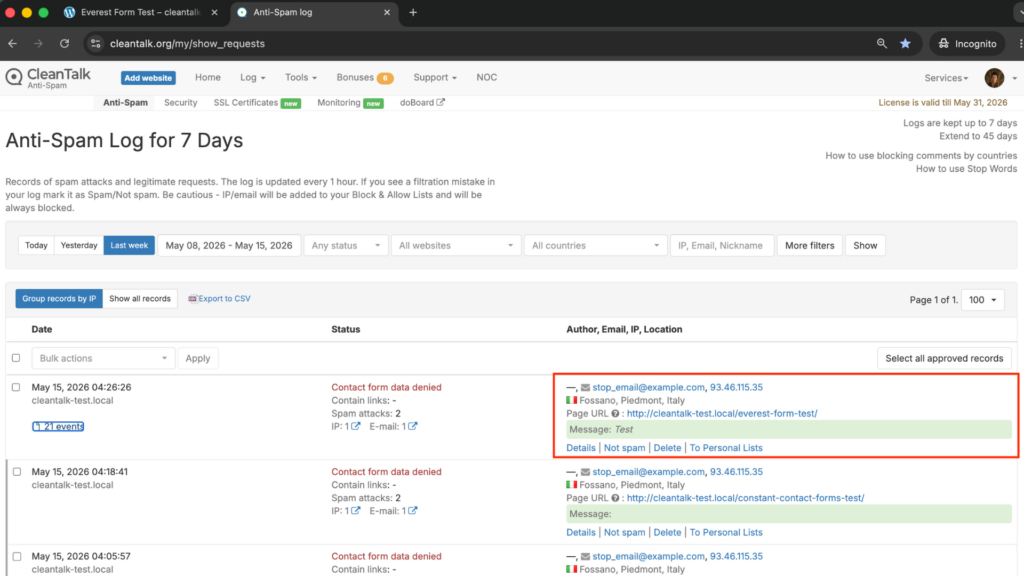Open Details for the 04:18:41 record

[581, 532]
